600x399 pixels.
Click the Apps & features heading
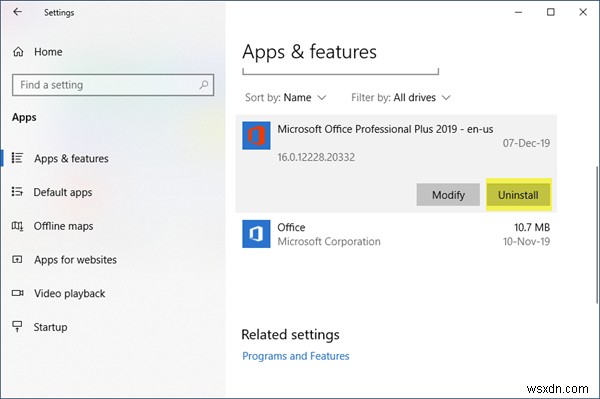[310, 52]
